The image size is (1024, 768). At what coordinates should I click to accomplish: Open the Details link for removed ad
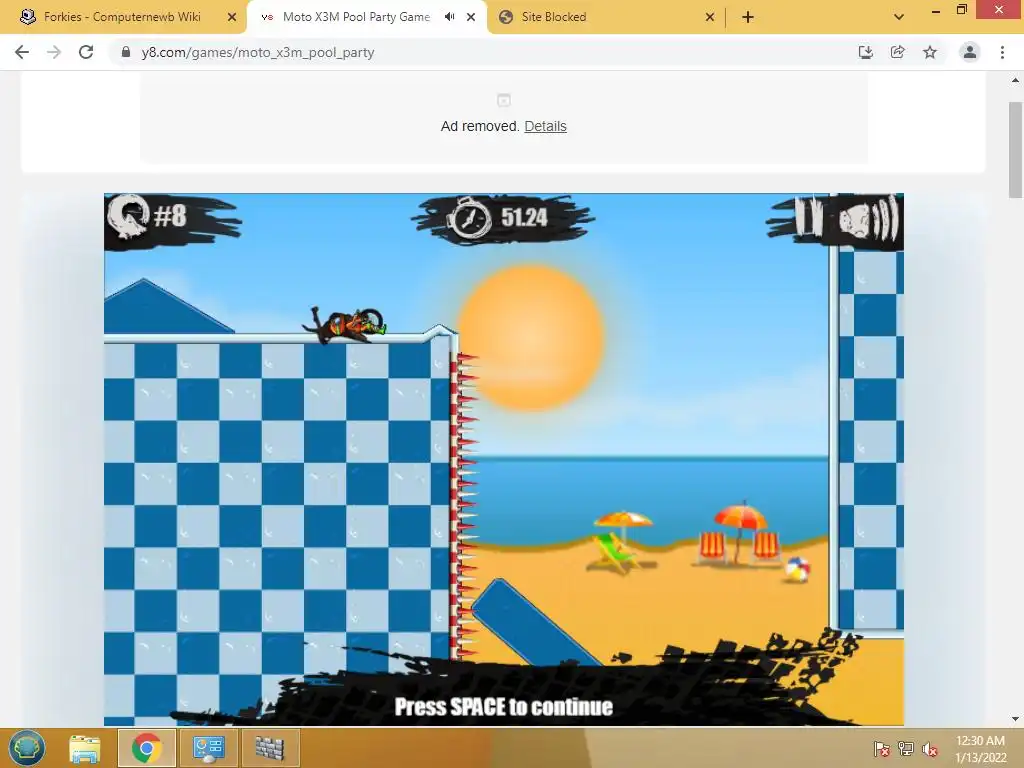coord(545,126)
